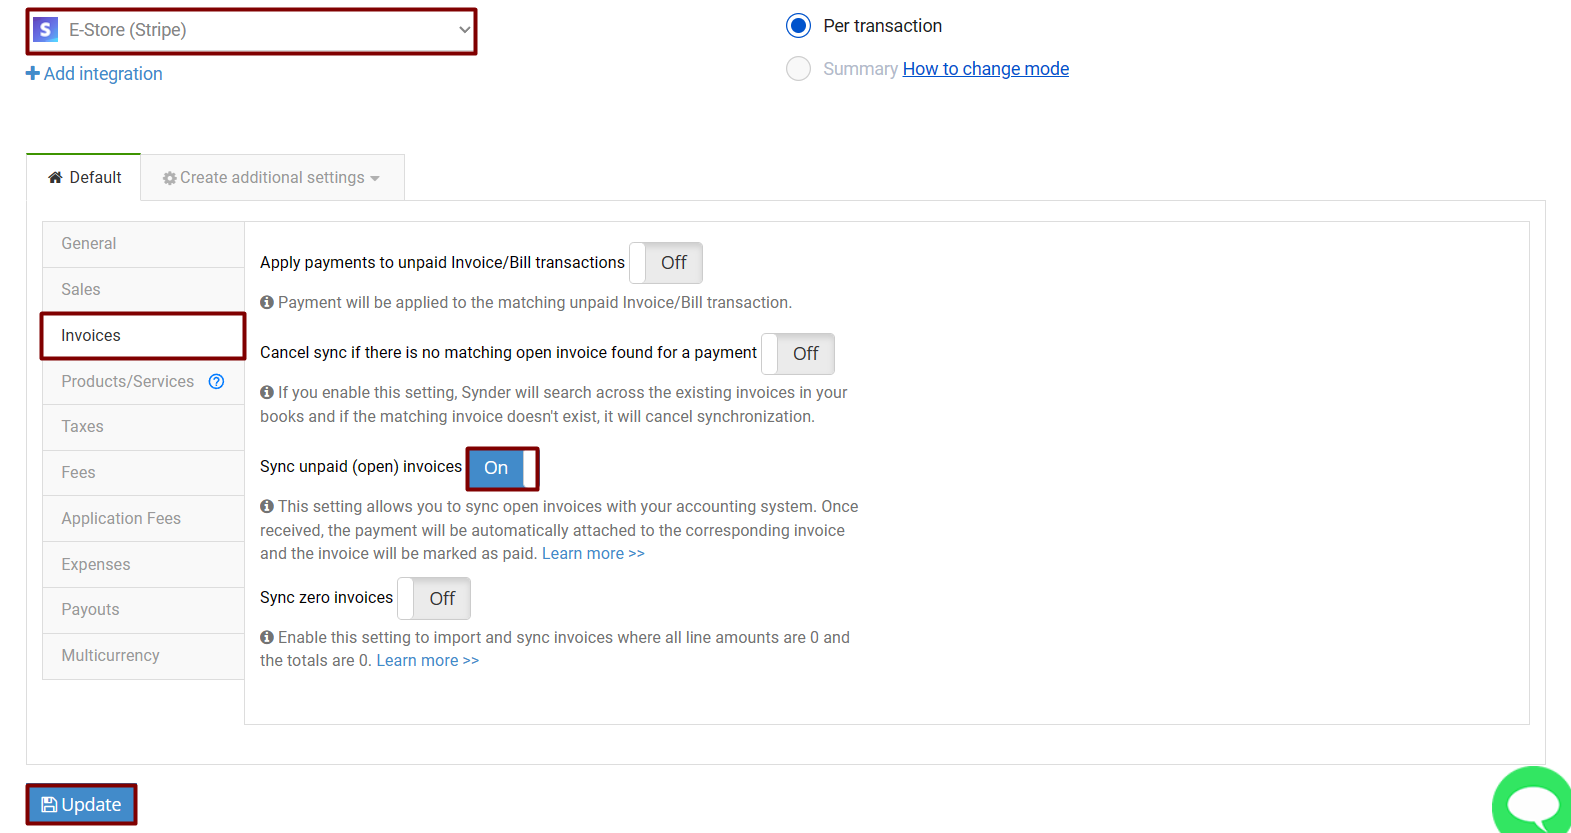
Task: Open the green chat bubble widget
Action: point(1532,800)
